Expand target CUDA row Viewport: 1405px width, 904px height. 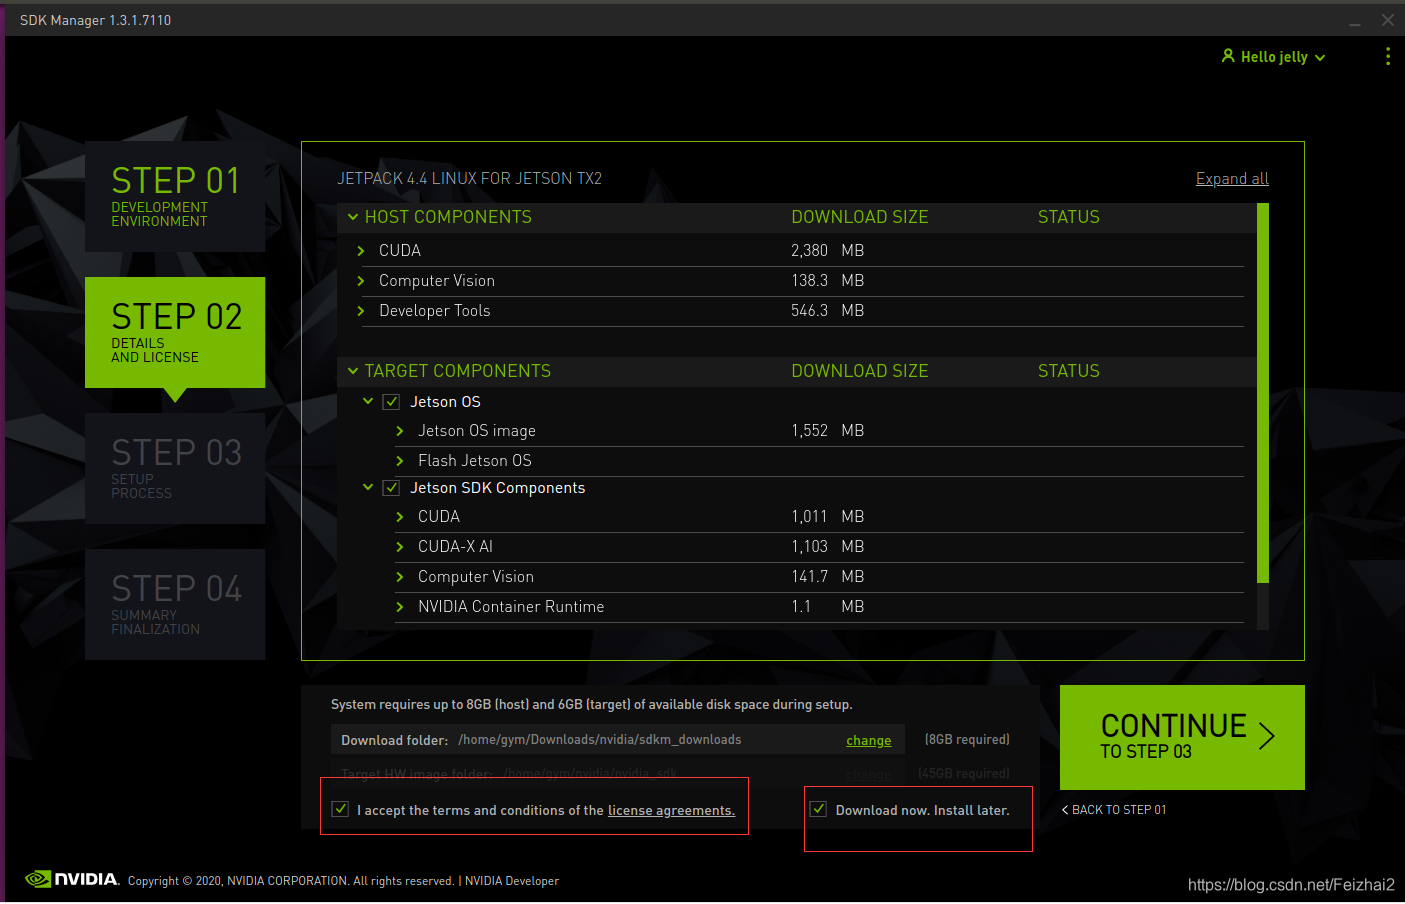(x=400, y=517)
